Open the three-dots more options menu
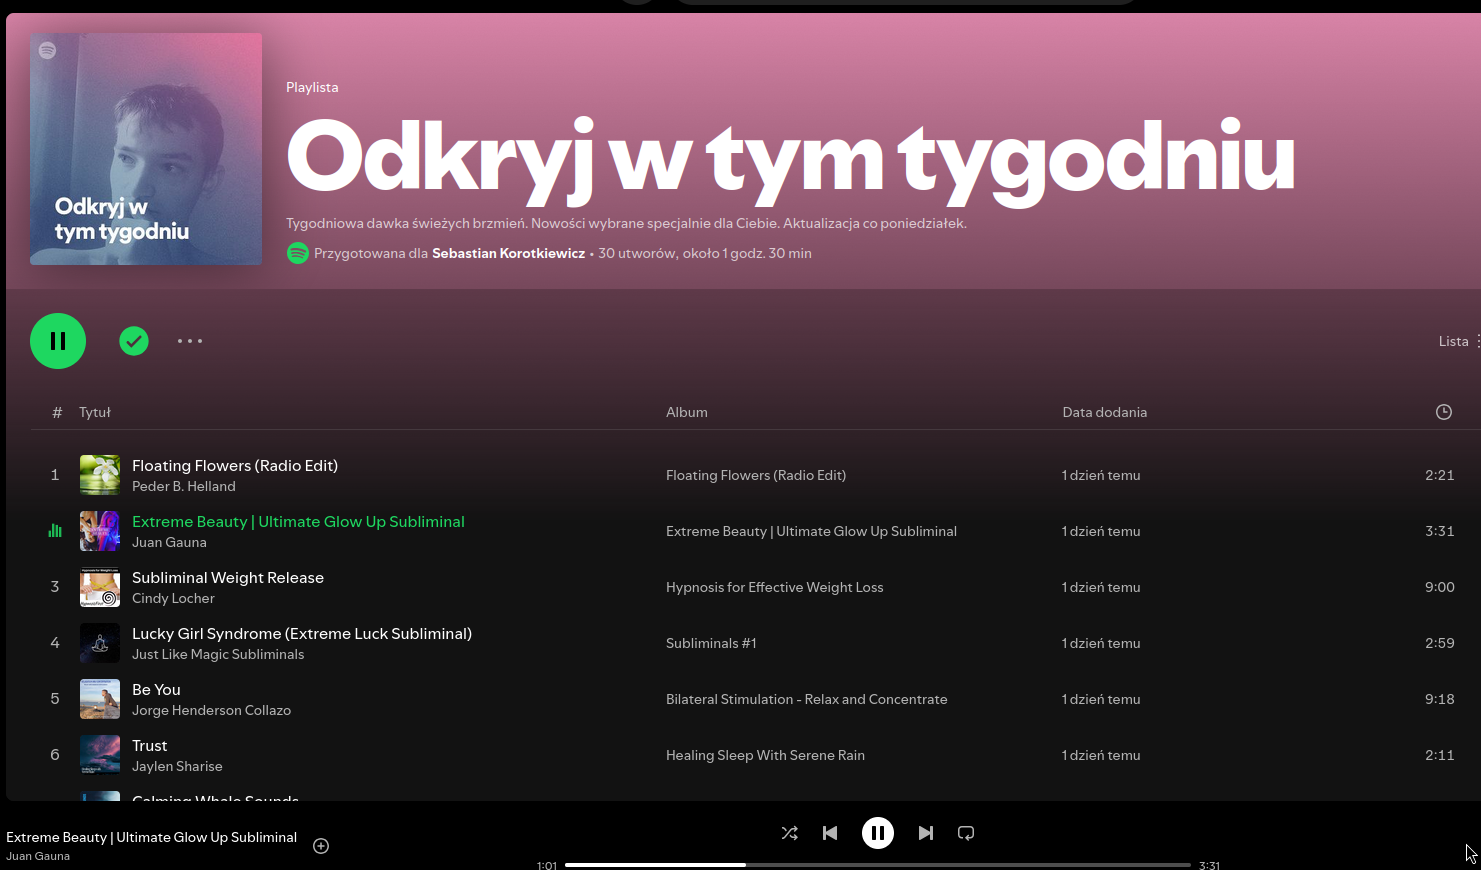The width and height of the screenshot is (1481, 870). [x=190, y=341]
